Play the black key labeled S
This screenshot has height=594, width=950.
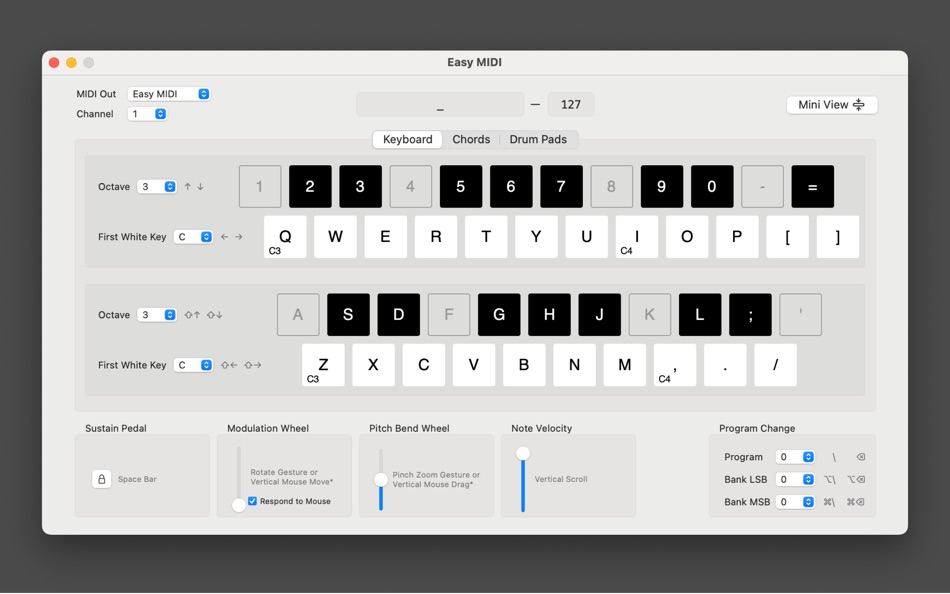click(348, 315)
